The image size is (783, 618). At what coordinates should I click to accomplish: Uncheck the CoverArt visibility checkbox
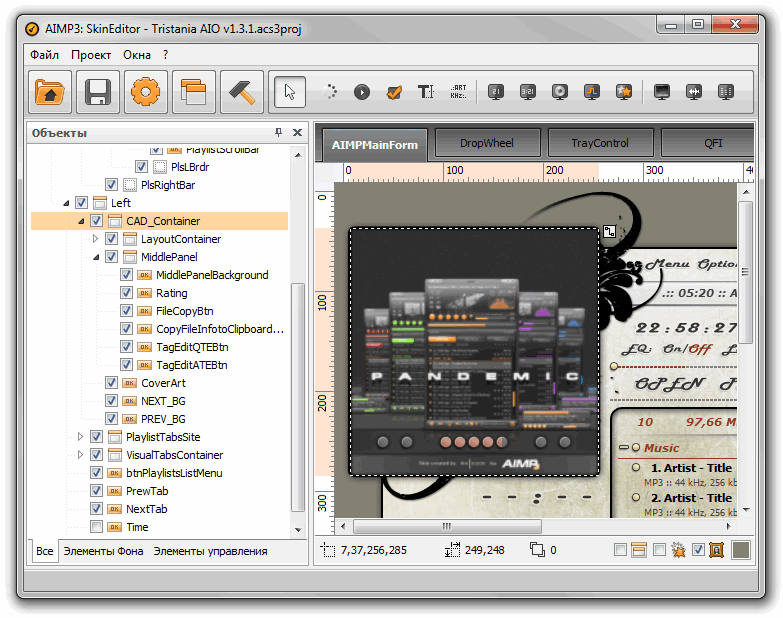click(111, 383)
